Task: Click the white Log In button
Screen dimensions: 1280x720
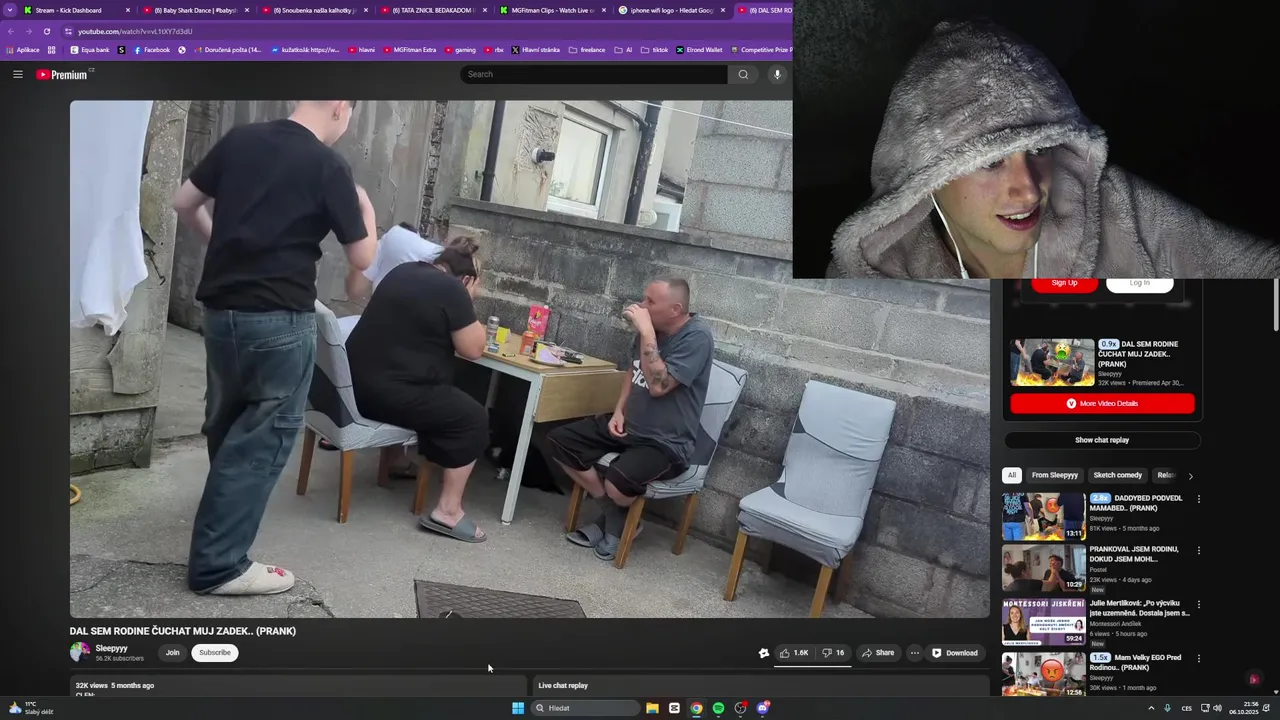Action: coord(1139,283)
